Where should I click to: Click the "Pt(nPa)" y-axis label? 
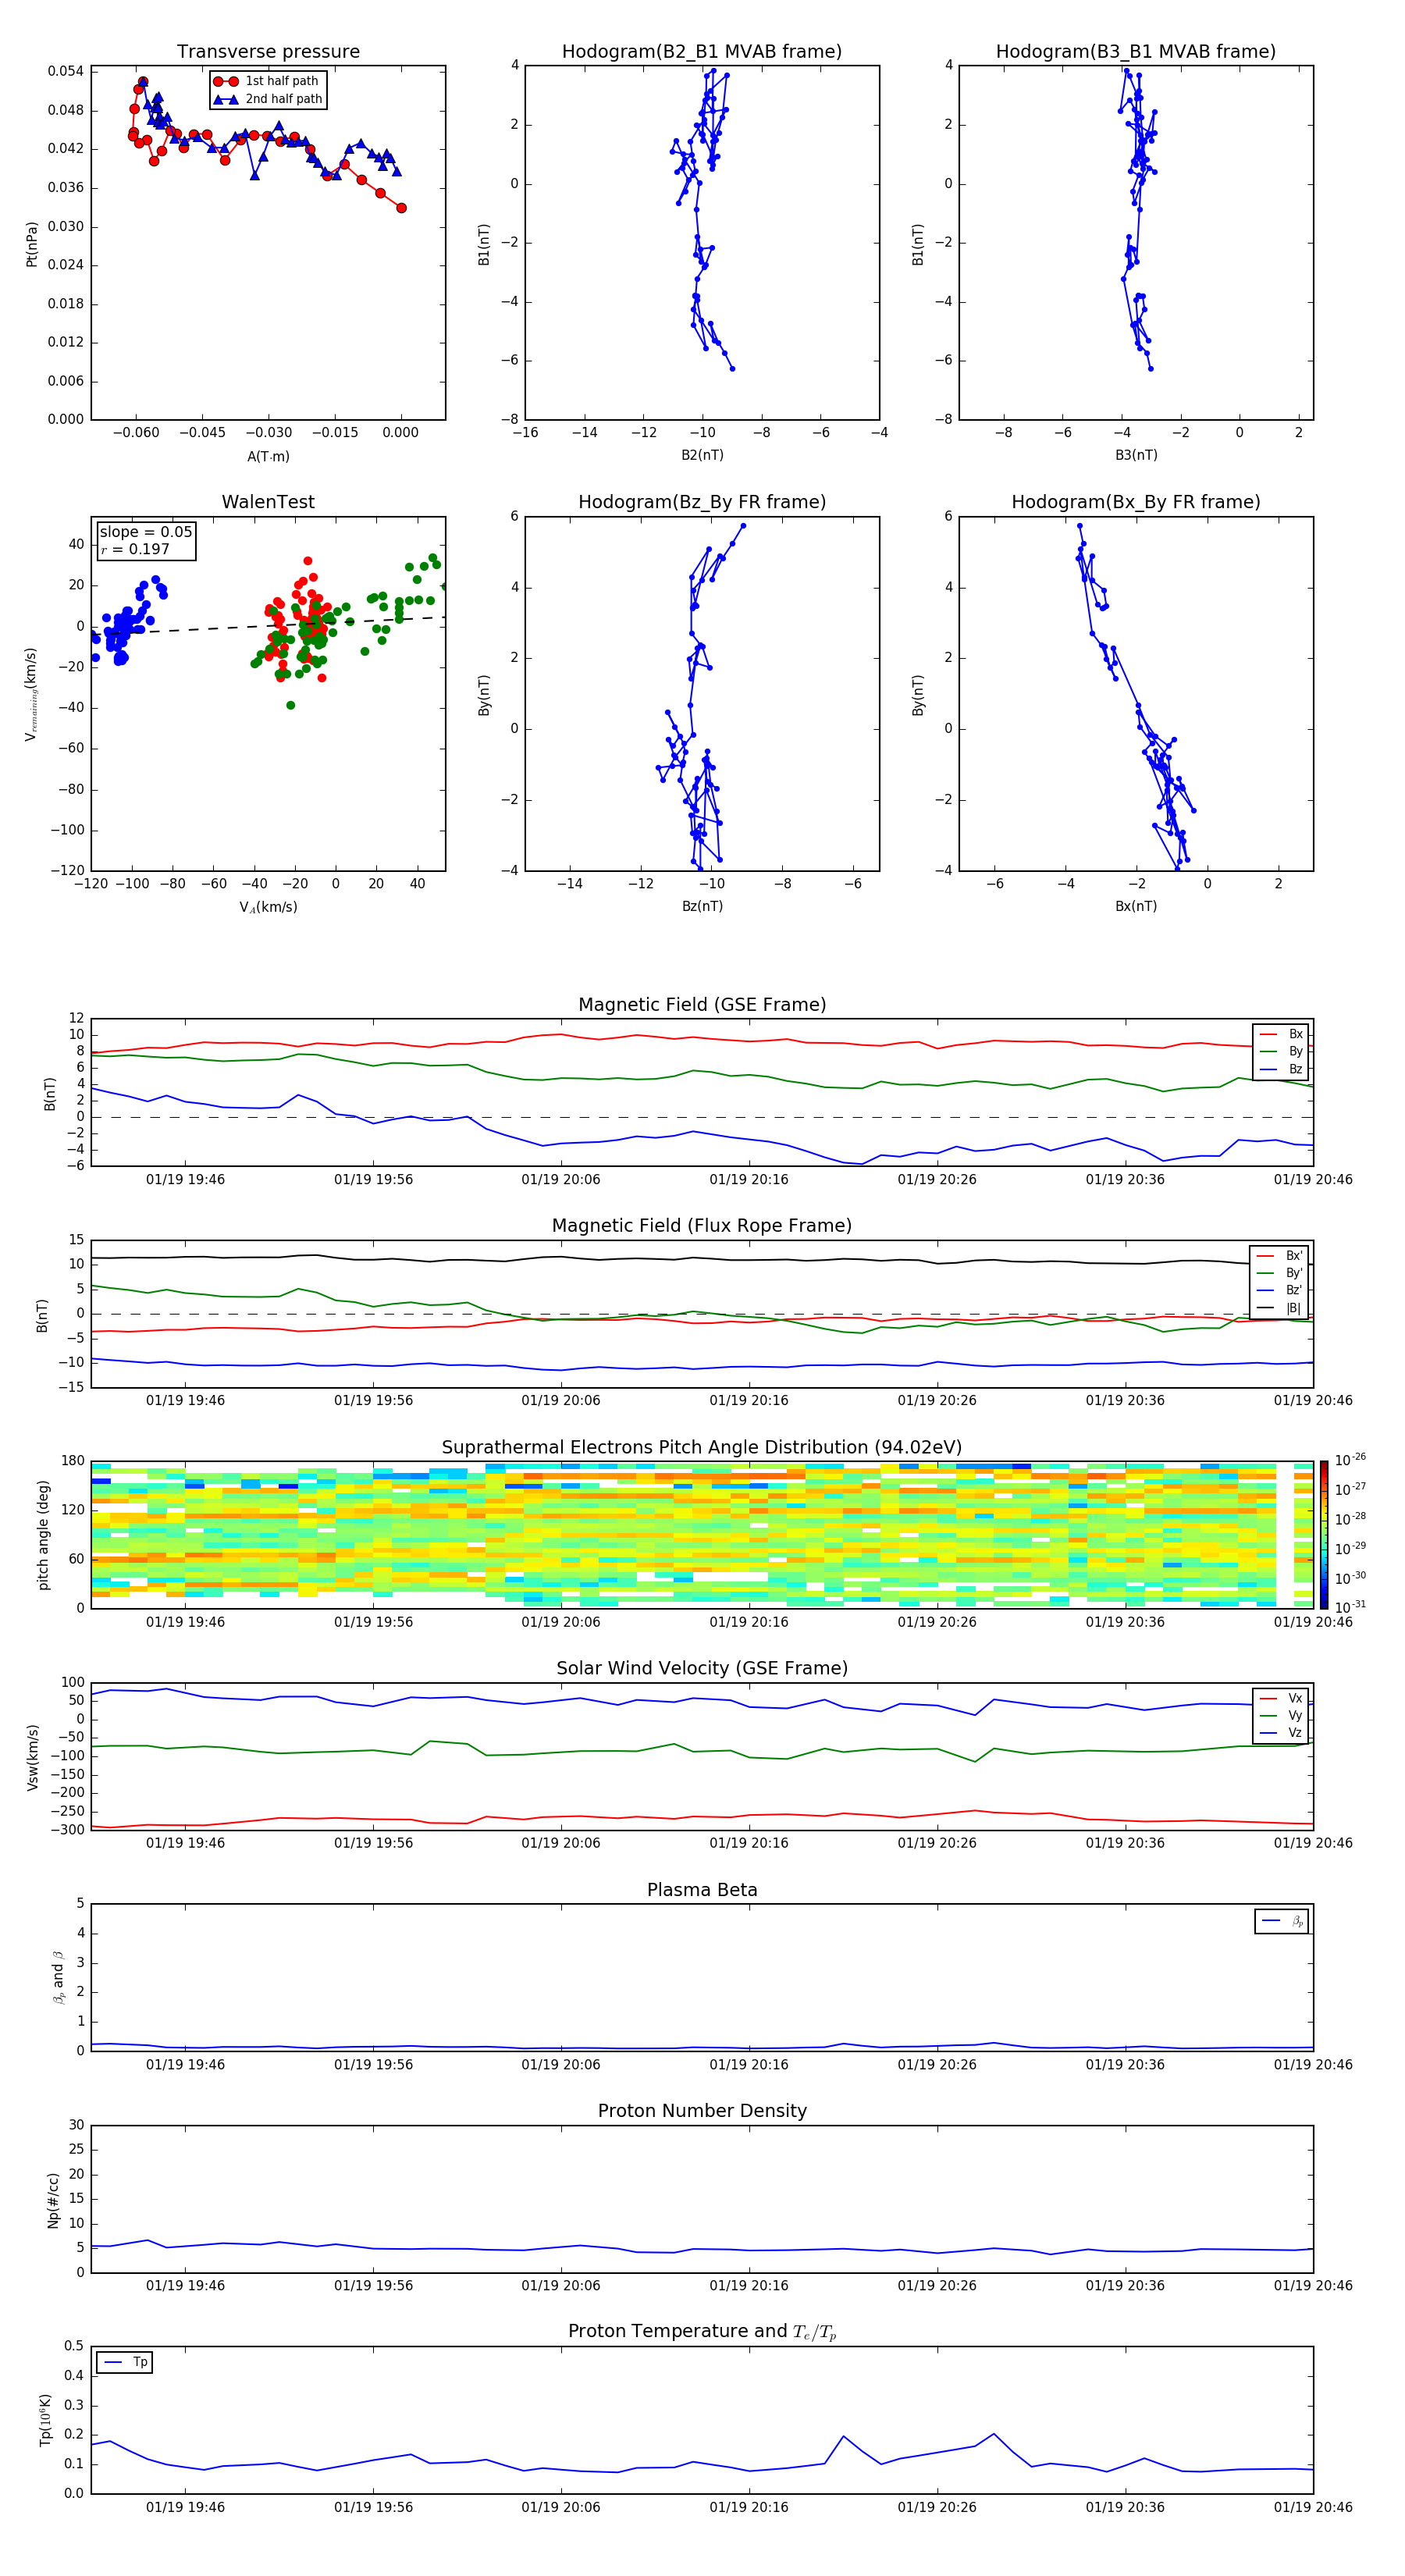coord(32,244)
